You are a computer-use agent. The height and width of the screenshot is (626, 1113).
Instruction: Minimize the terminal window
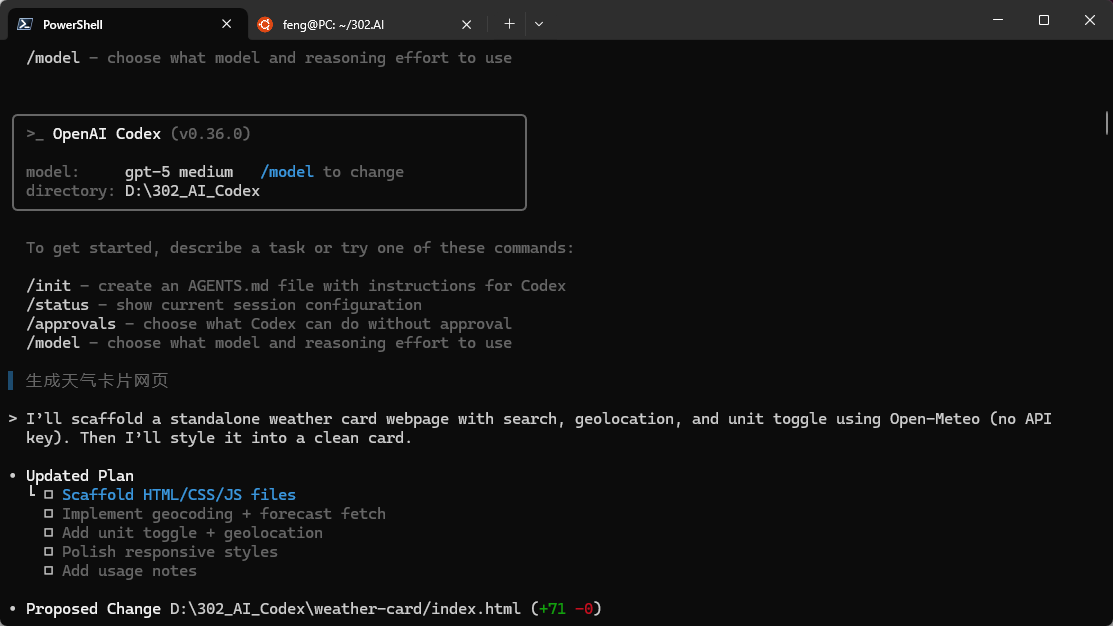[998, 20]
